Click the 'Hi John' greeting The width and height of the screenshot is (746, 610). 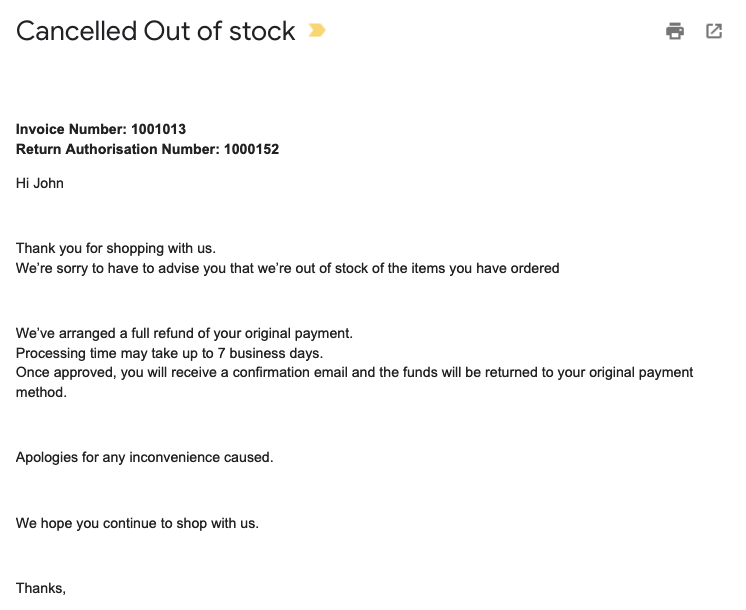click(x=39, y=183)
